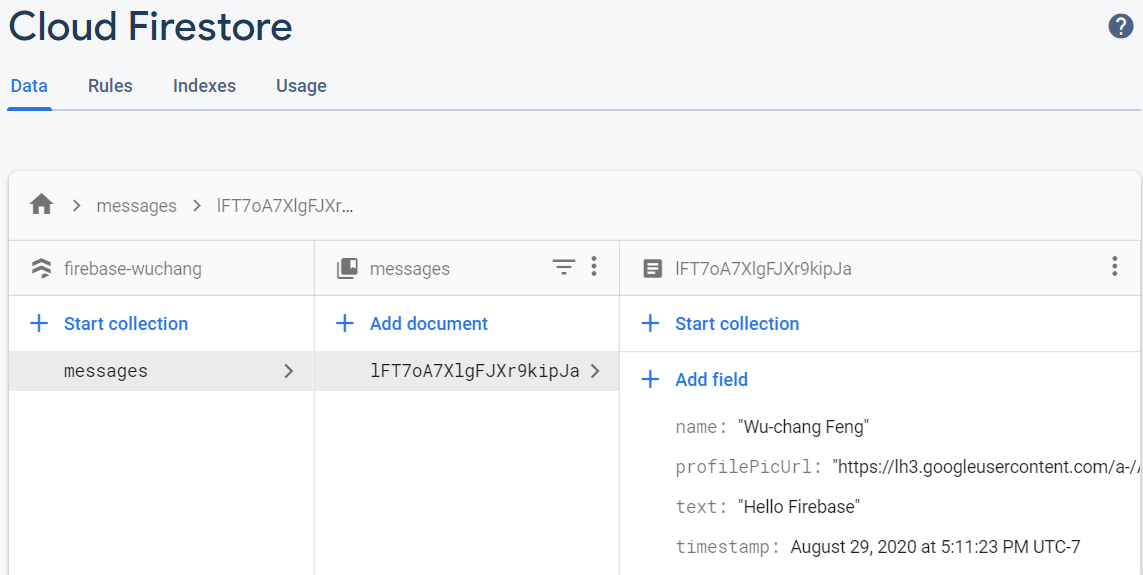This screenshot has height=575, width=1143.
Task: Click the plus icon beside Add field
Action: pyautogui.click(x=650, y=379)
